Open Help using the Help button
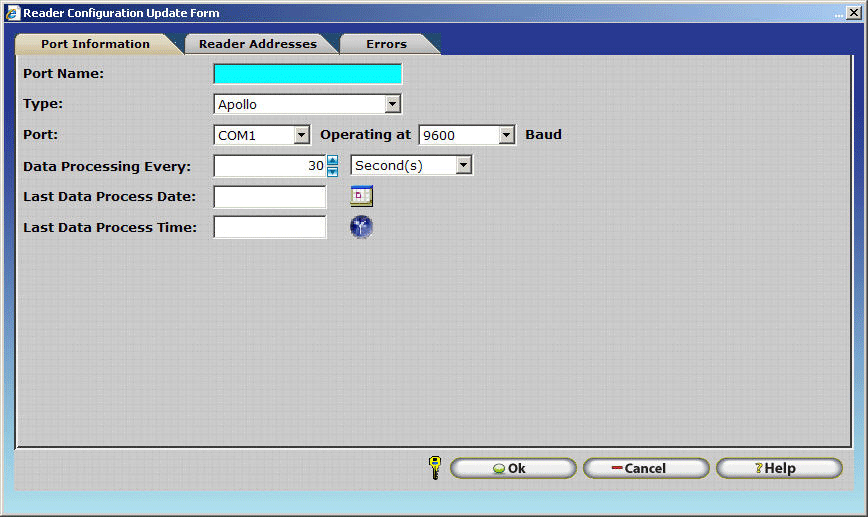Image resolution: width=868 pixels, height=517 pixels. [x=778, y=468]
